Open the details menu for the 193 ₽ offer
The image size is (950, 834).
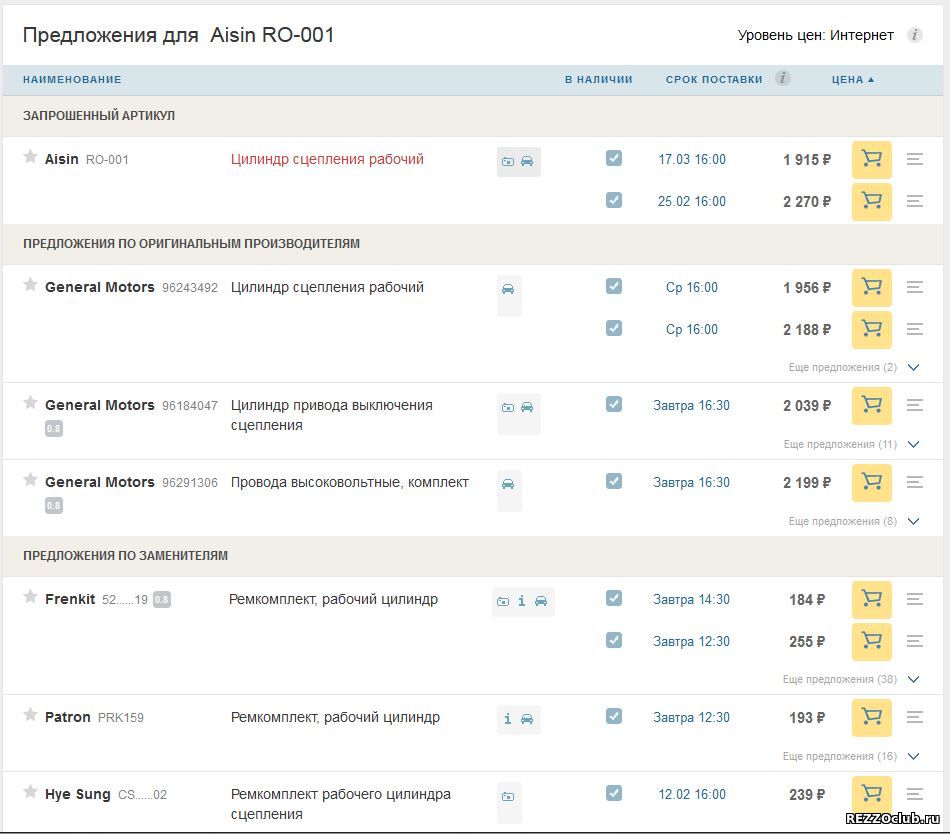point(915,717)
